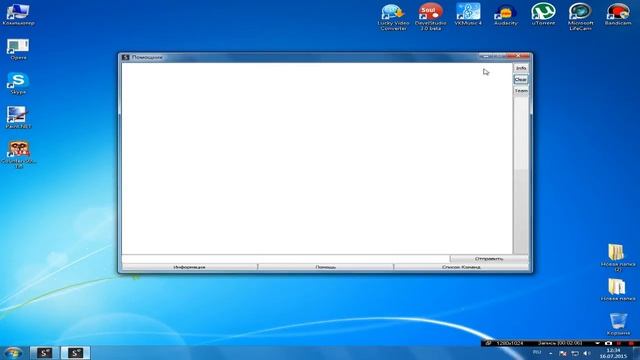This screenshot has width=640, height=360.
Task: Click the RU language indicator
Action: click(537, 352)
